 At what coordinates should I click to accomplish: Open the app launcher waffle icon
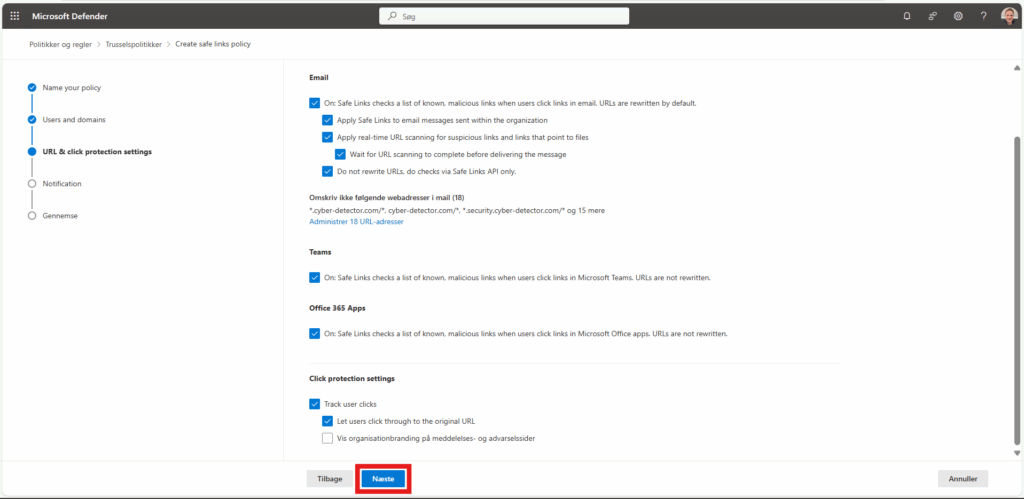(15, 16)
